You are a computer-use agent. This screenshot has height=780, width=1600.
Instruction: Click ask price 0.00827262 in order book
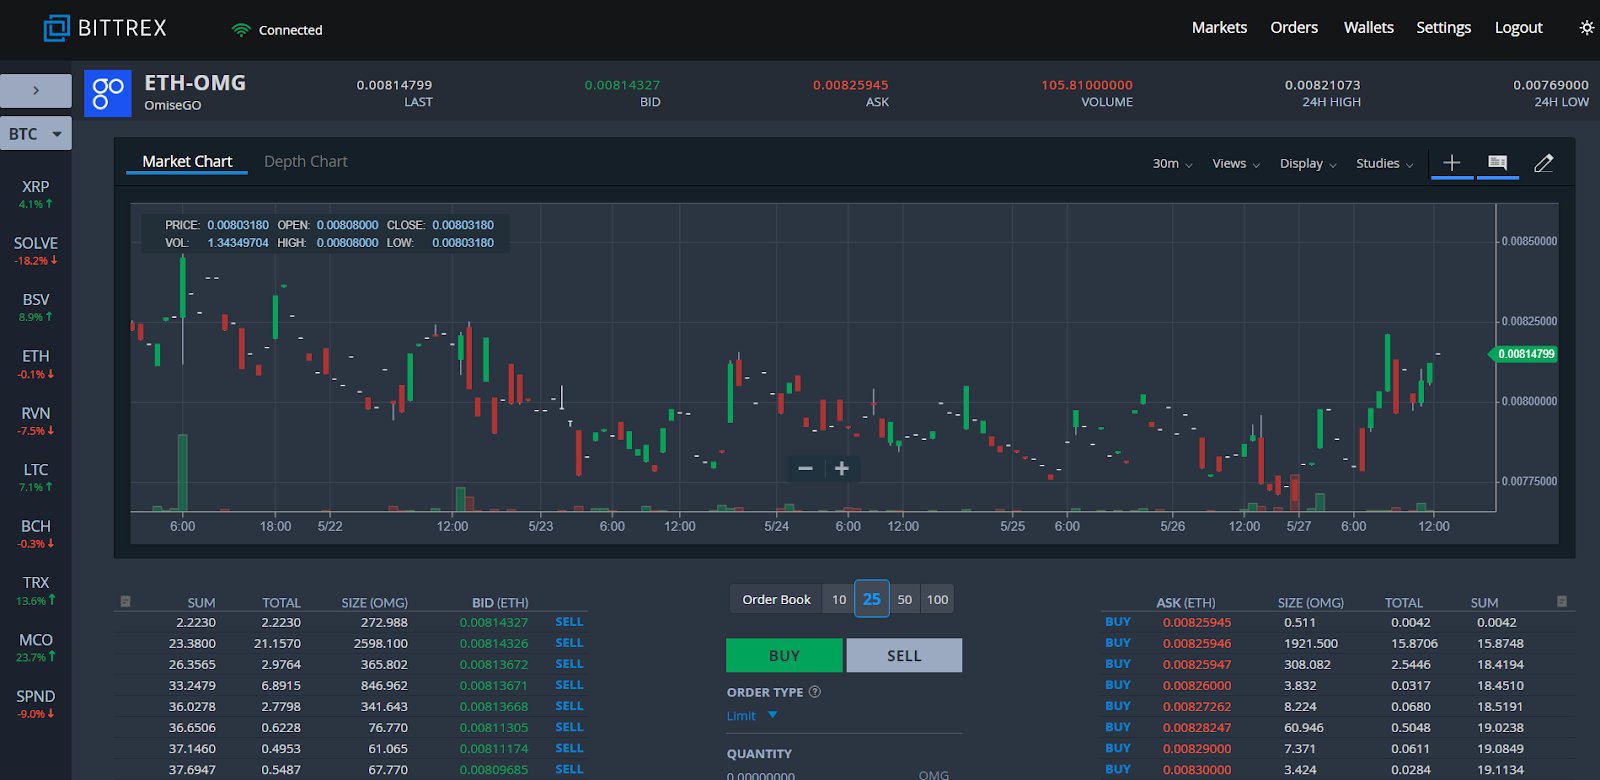(x=1197, y=706)
